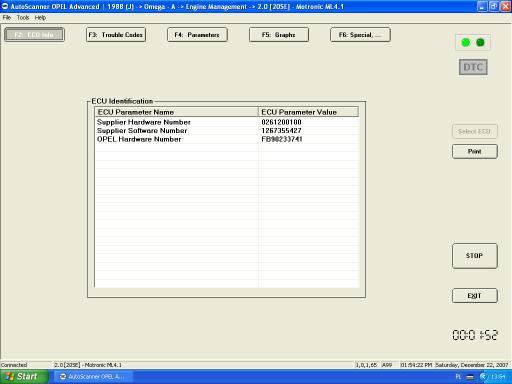Select the F2 ECU Info button
The image size is (512, 384).
pyautogui.click(x=34, y=35)
